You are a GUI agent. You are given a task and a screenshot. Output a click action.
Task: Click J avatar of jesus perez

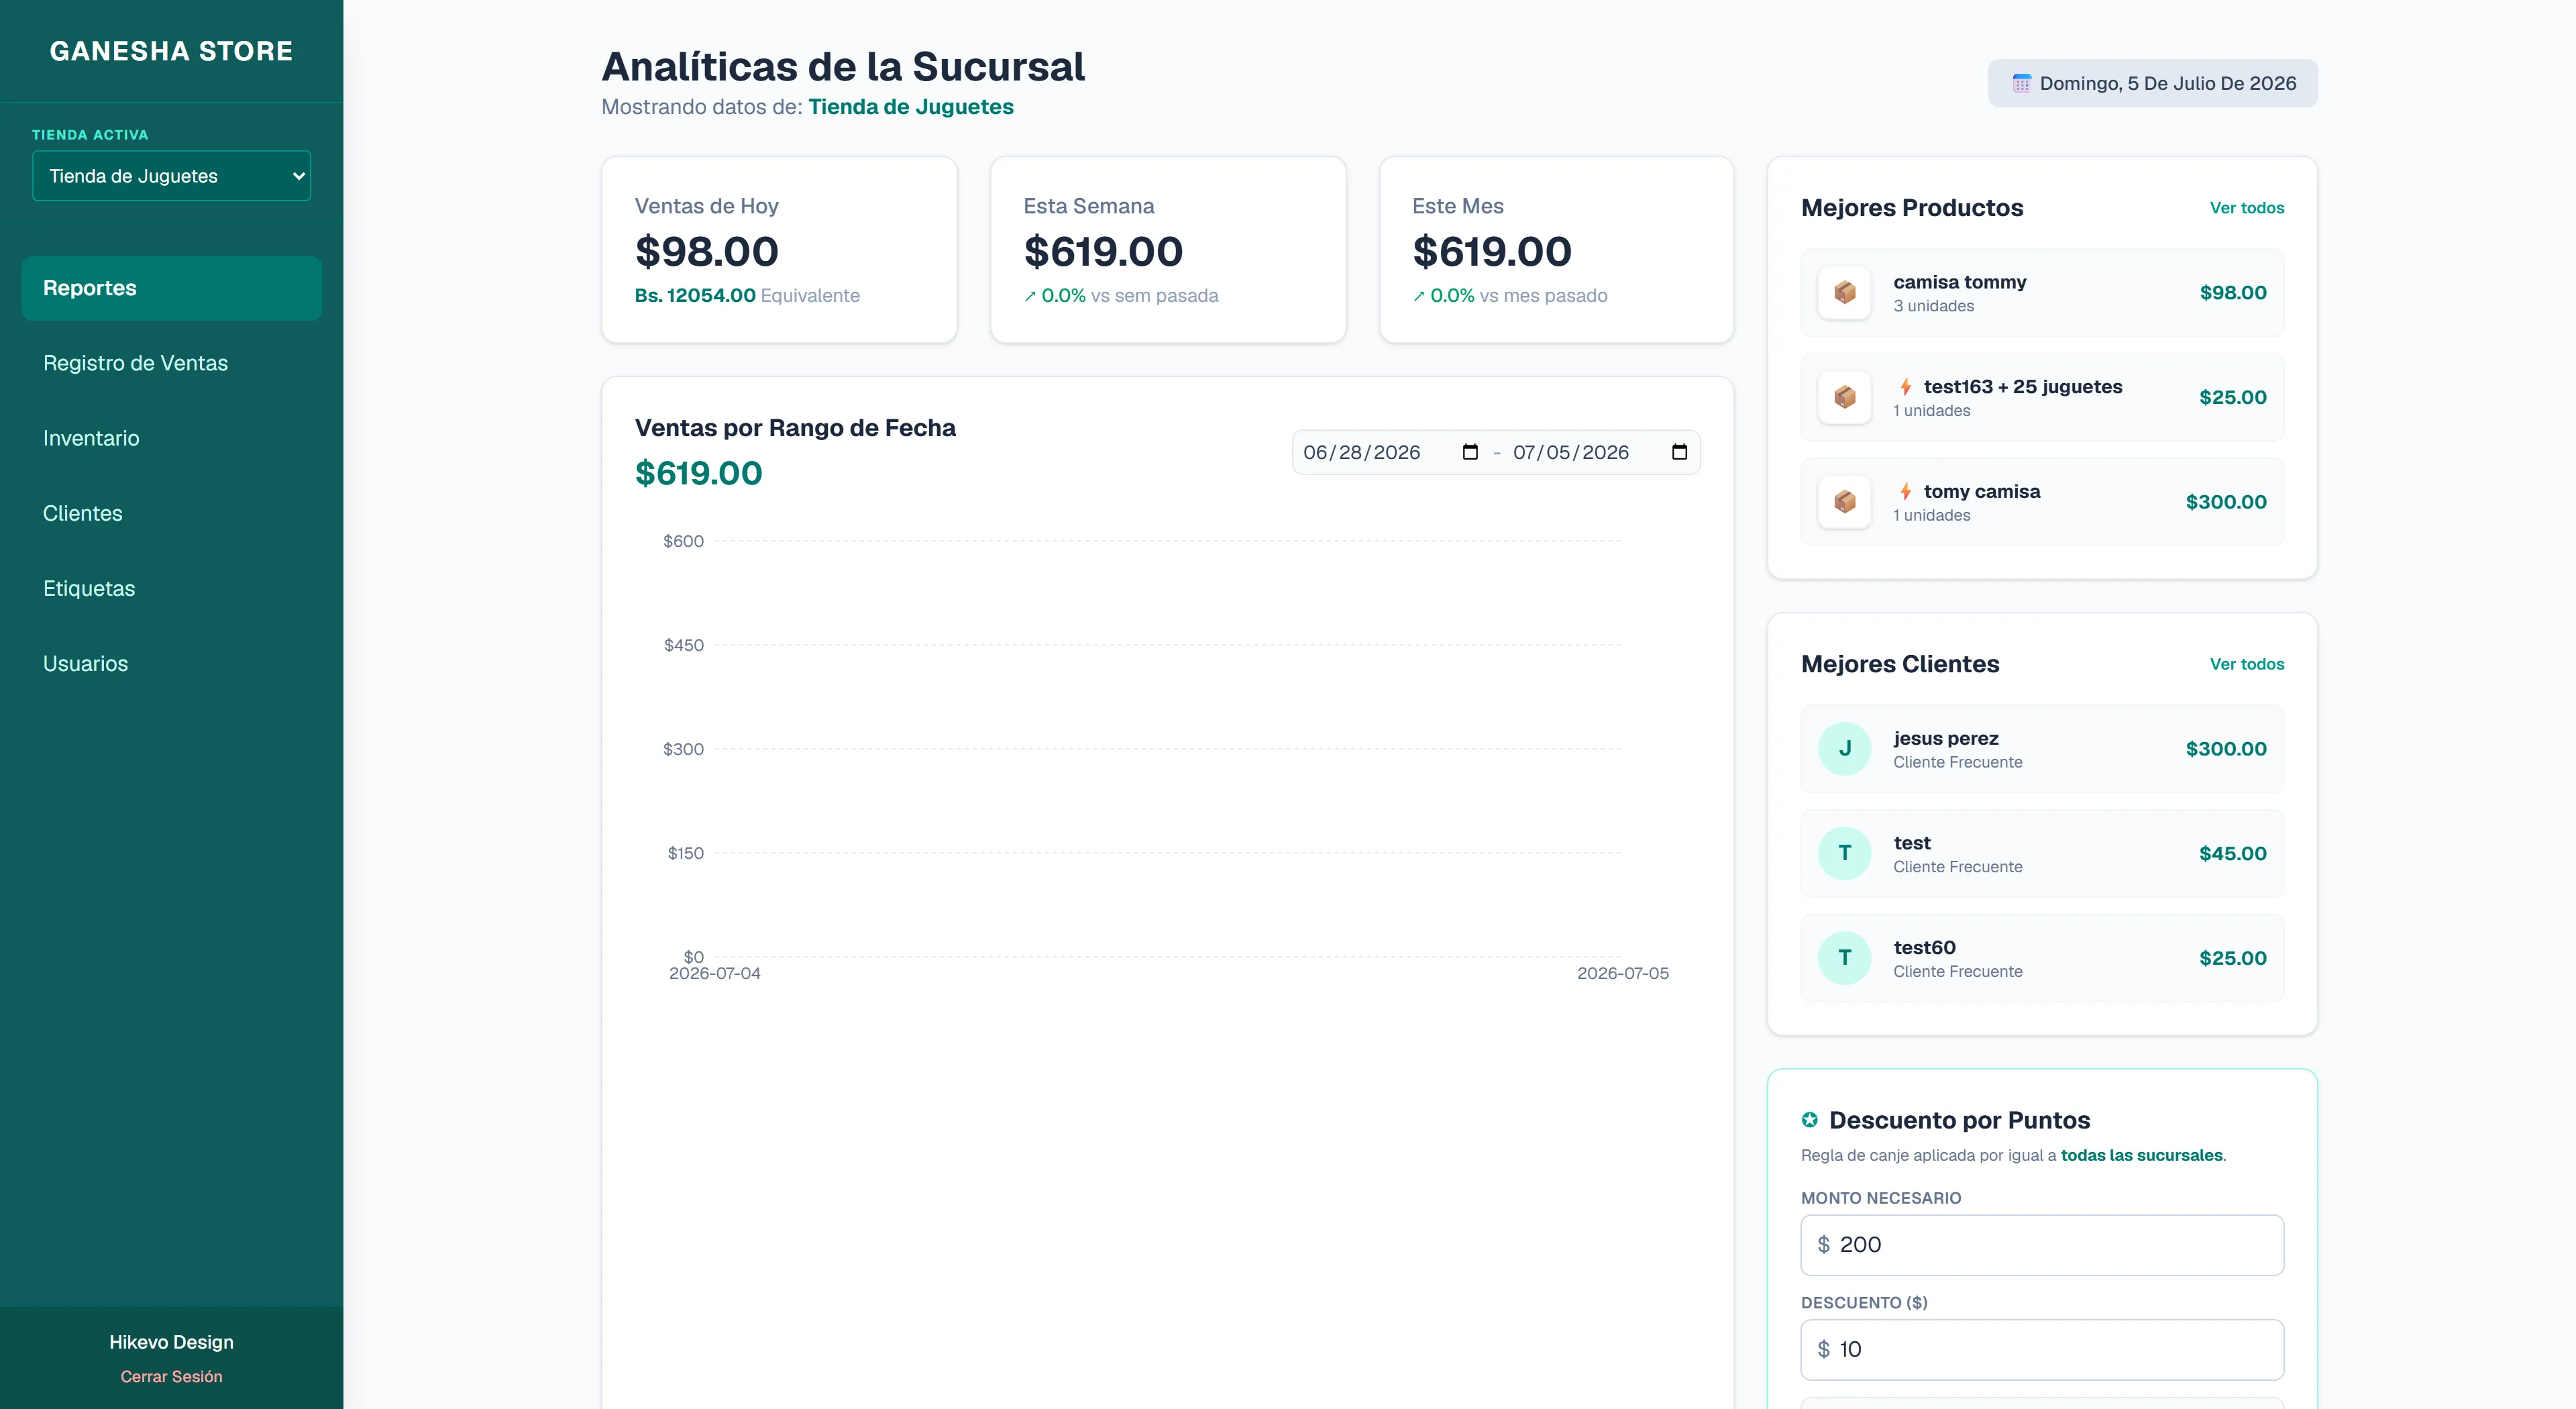[x=1845, y=749]
